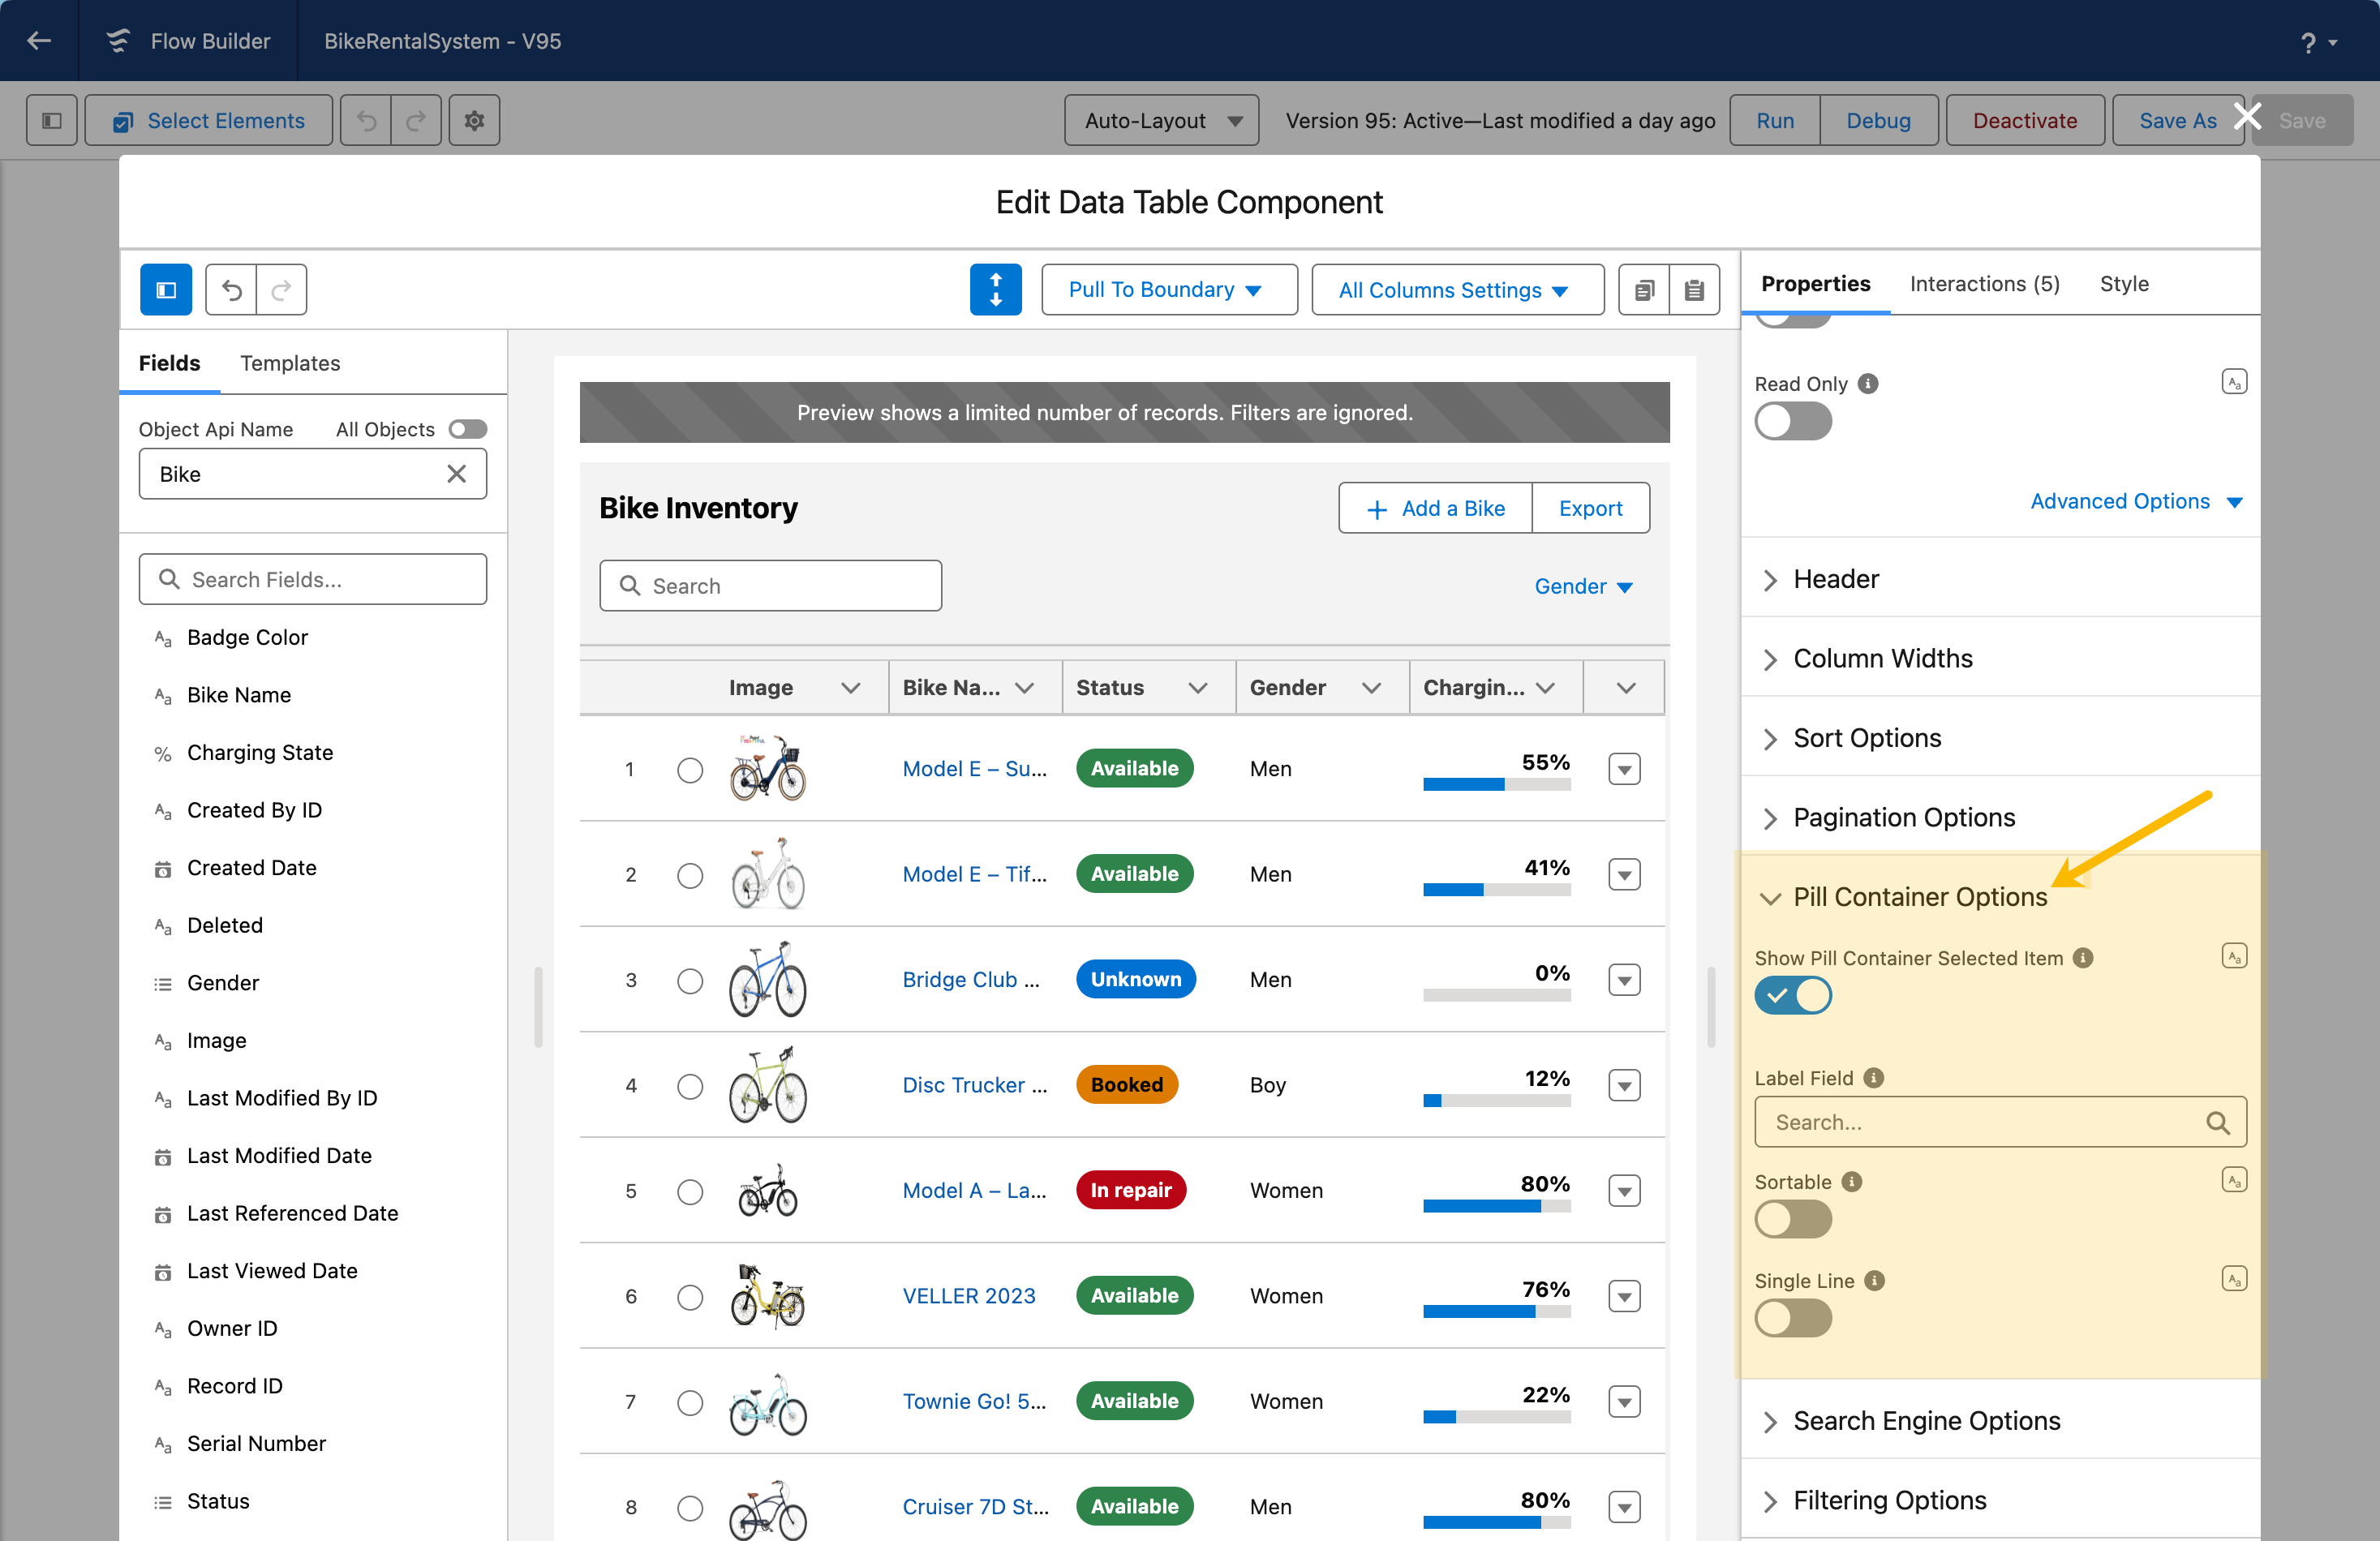Click the paste clipboard icon
Screen dimensions: 2380x1541
1694,290
